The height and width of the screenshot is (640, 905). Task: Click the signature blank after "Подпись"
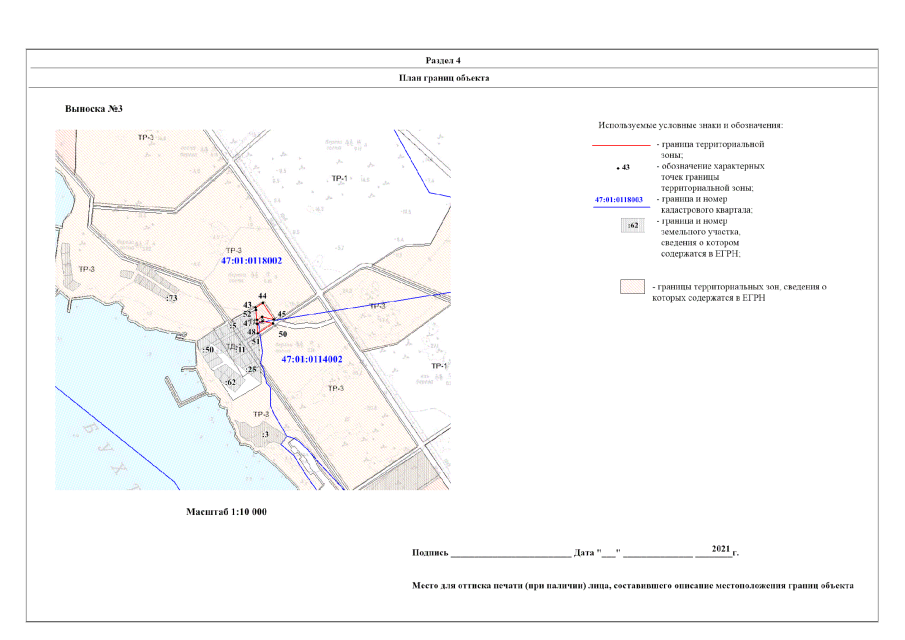point(510,552)
